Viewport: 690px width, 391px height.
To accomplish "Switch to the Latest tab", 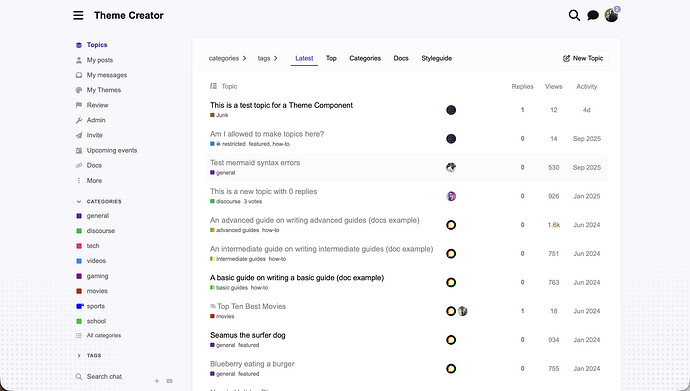I will coord(304,58).
